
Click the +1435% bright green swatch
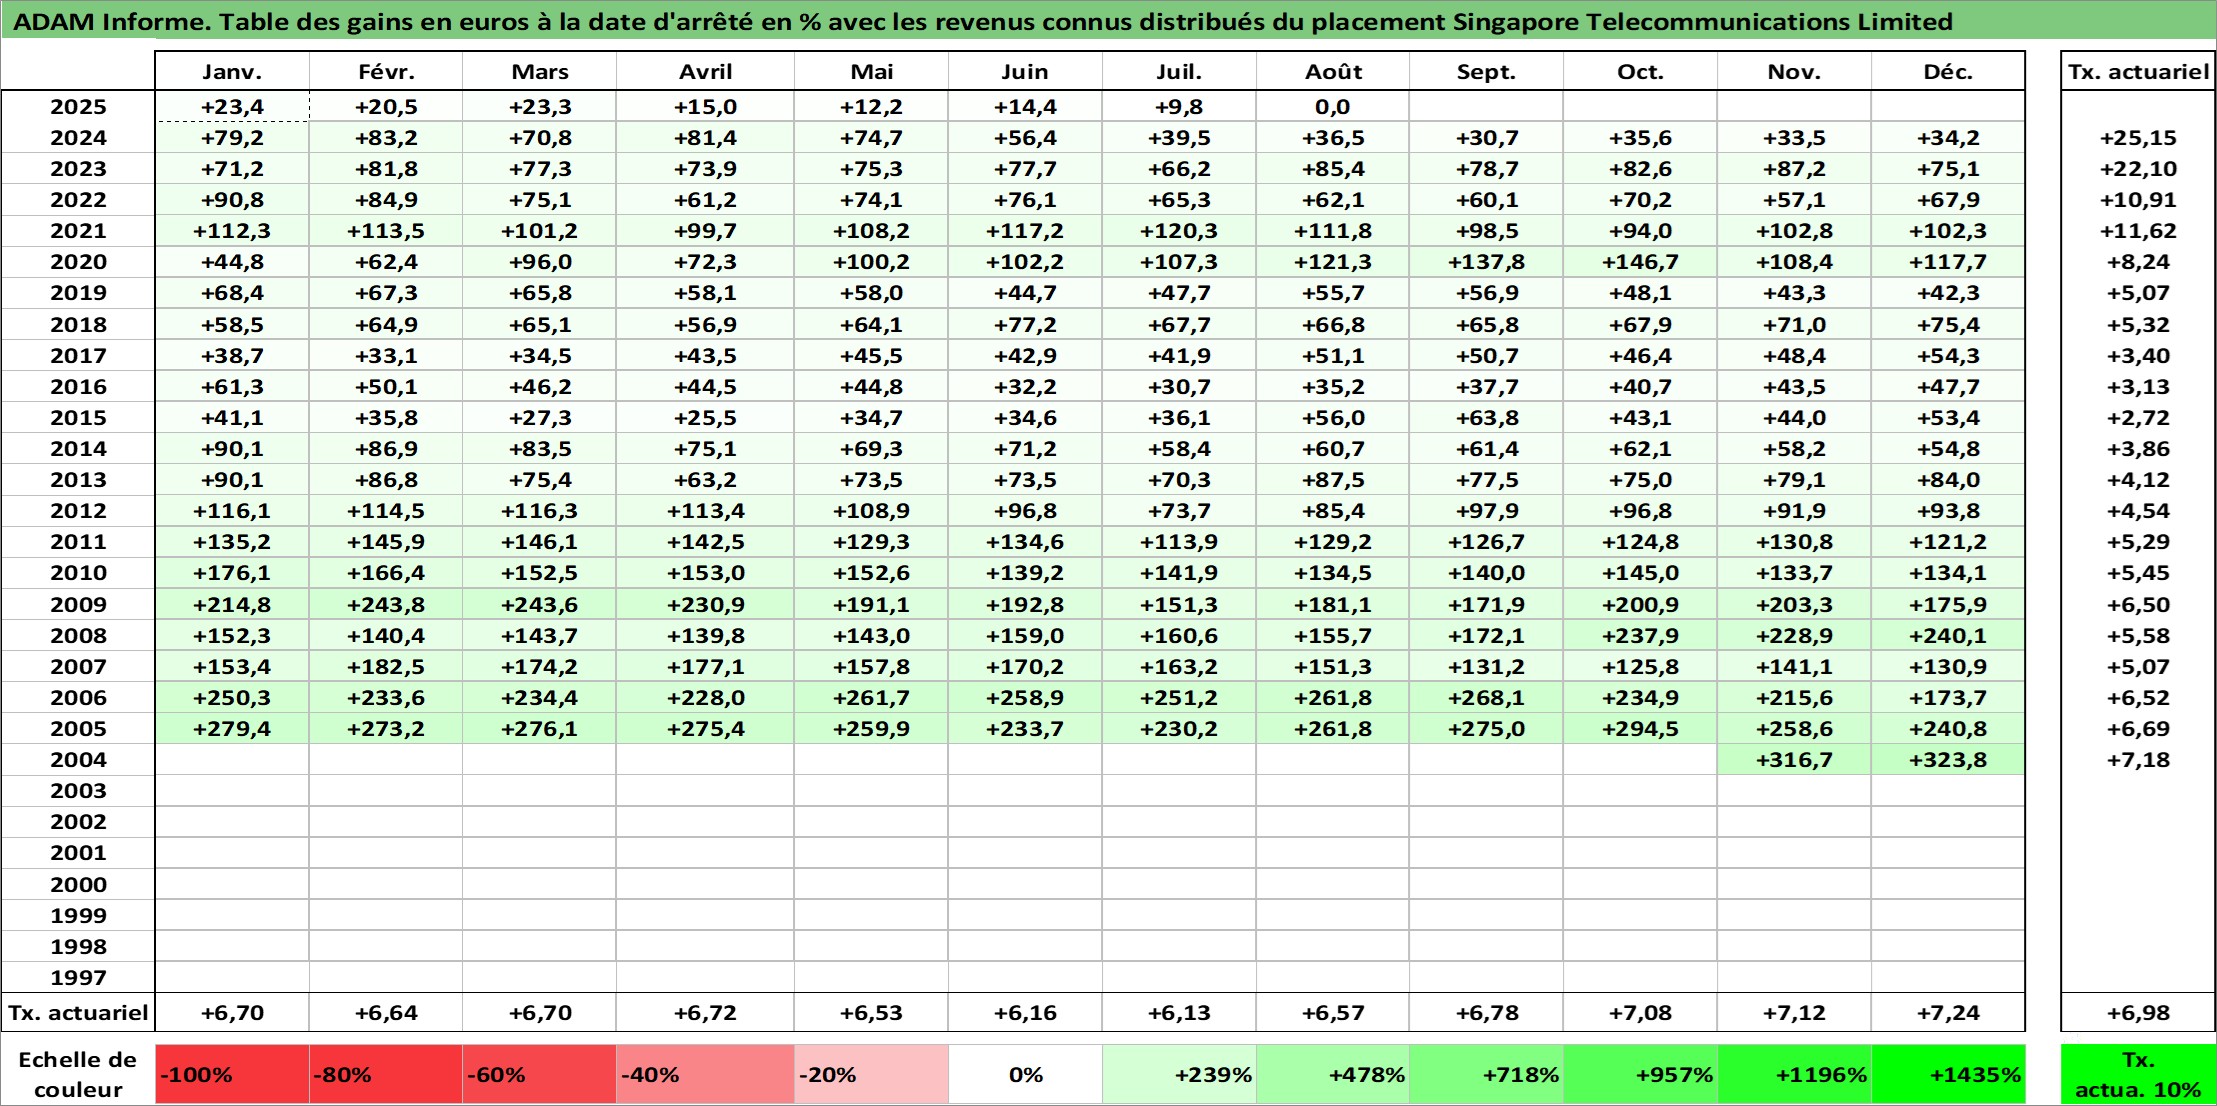(x=1948, y=1074)
